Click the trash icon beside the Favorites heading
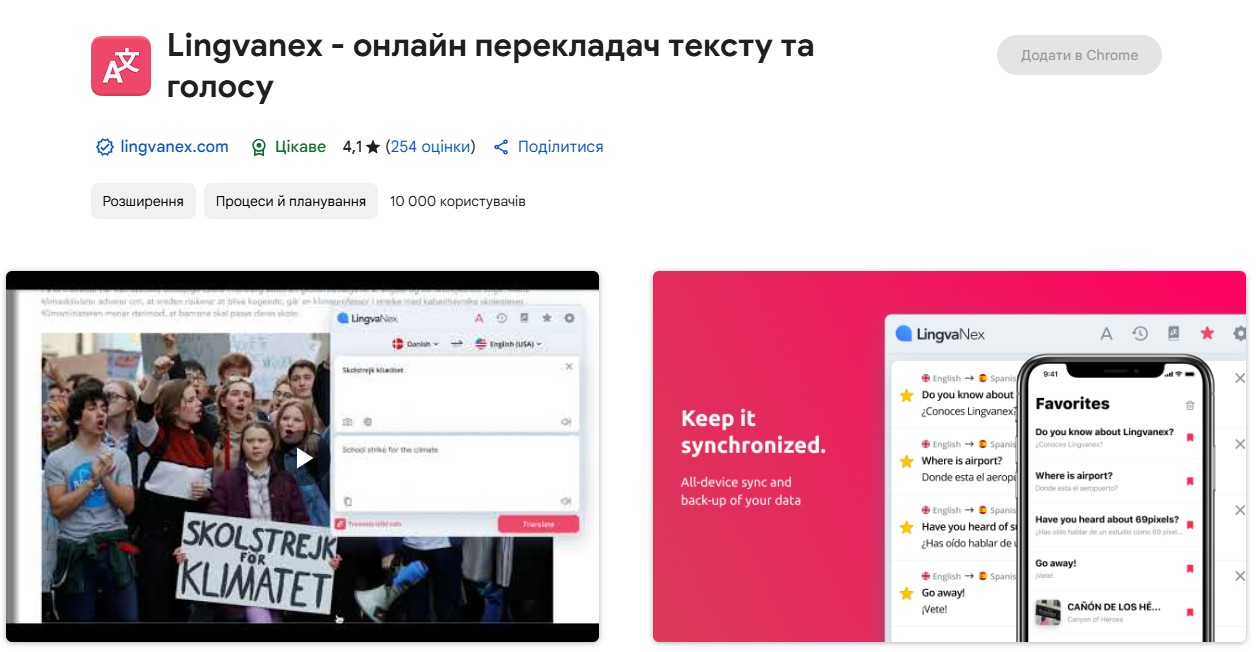This screenshot has height=652, width=1256. (1189, 405)
